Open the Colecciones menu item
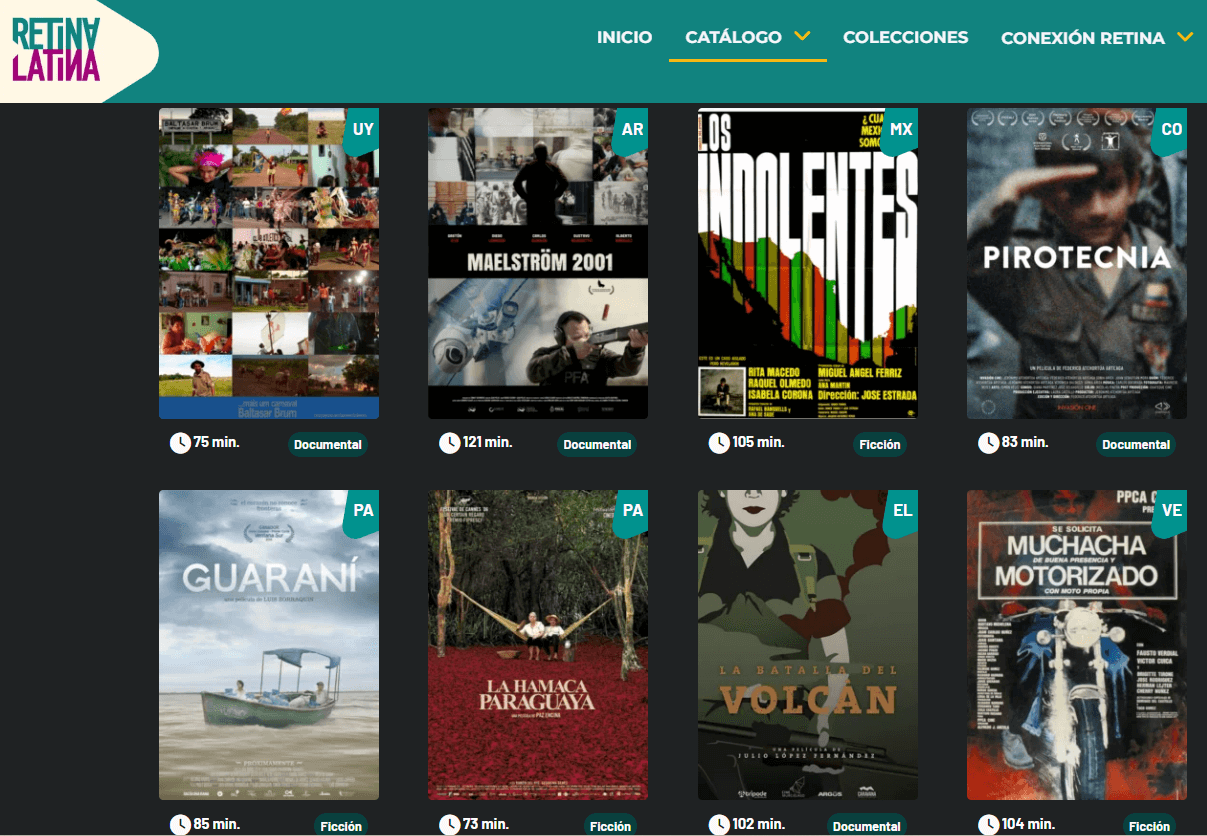The height and width of the screenshot is (836, 1207). 905,37
